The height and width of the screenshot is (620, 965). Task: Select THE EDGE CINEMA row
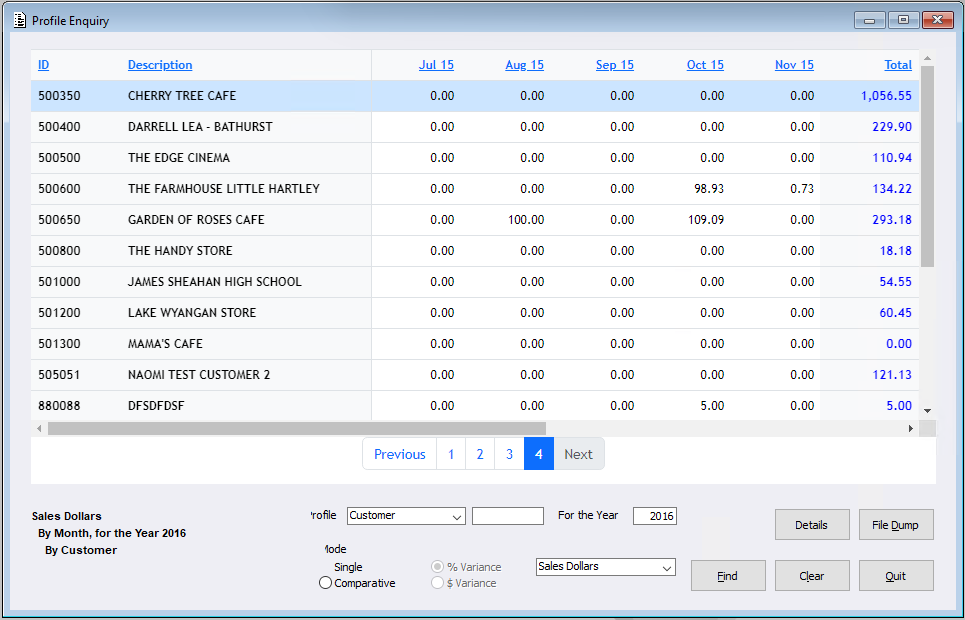(474, 158)
